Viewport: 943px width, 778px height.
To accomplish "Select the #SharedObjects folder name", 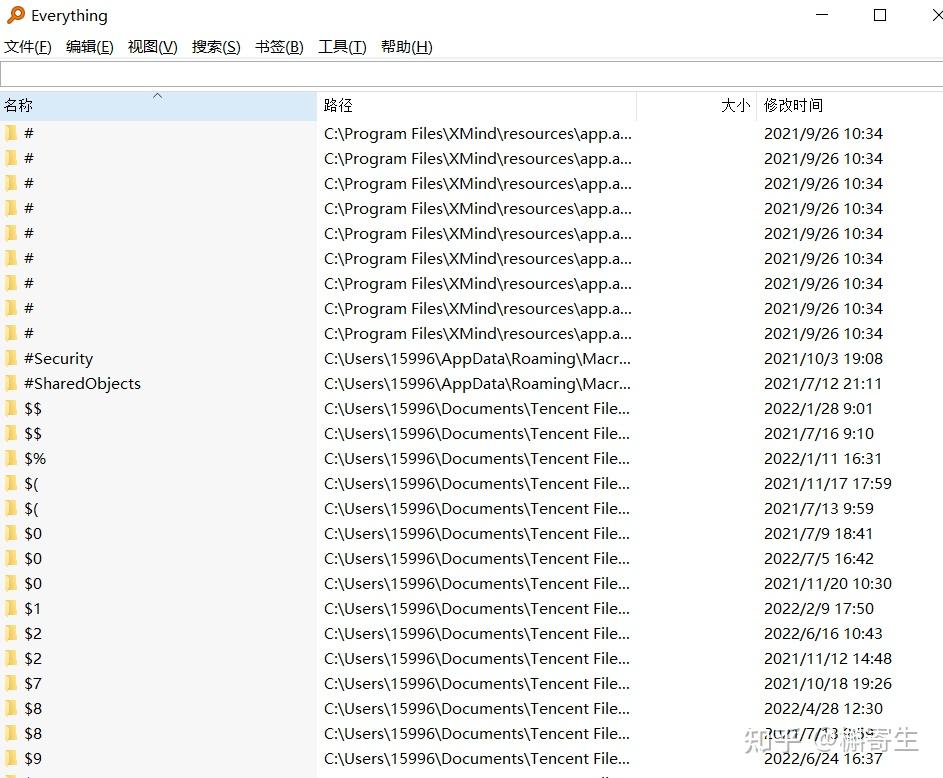I will (x=82, y=384).
